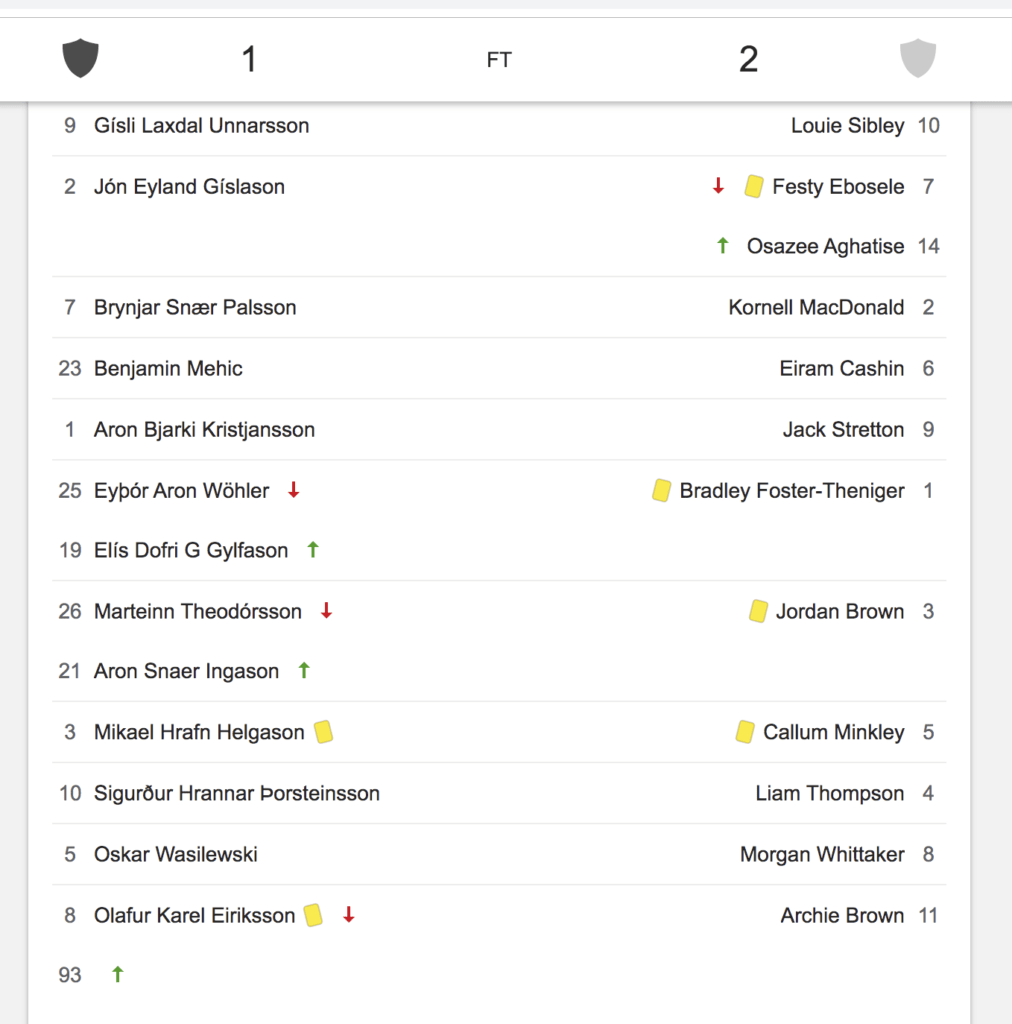
Task: Open Gísli Laxdal Unnarsson's player page
Action: (x=202, y=125)
